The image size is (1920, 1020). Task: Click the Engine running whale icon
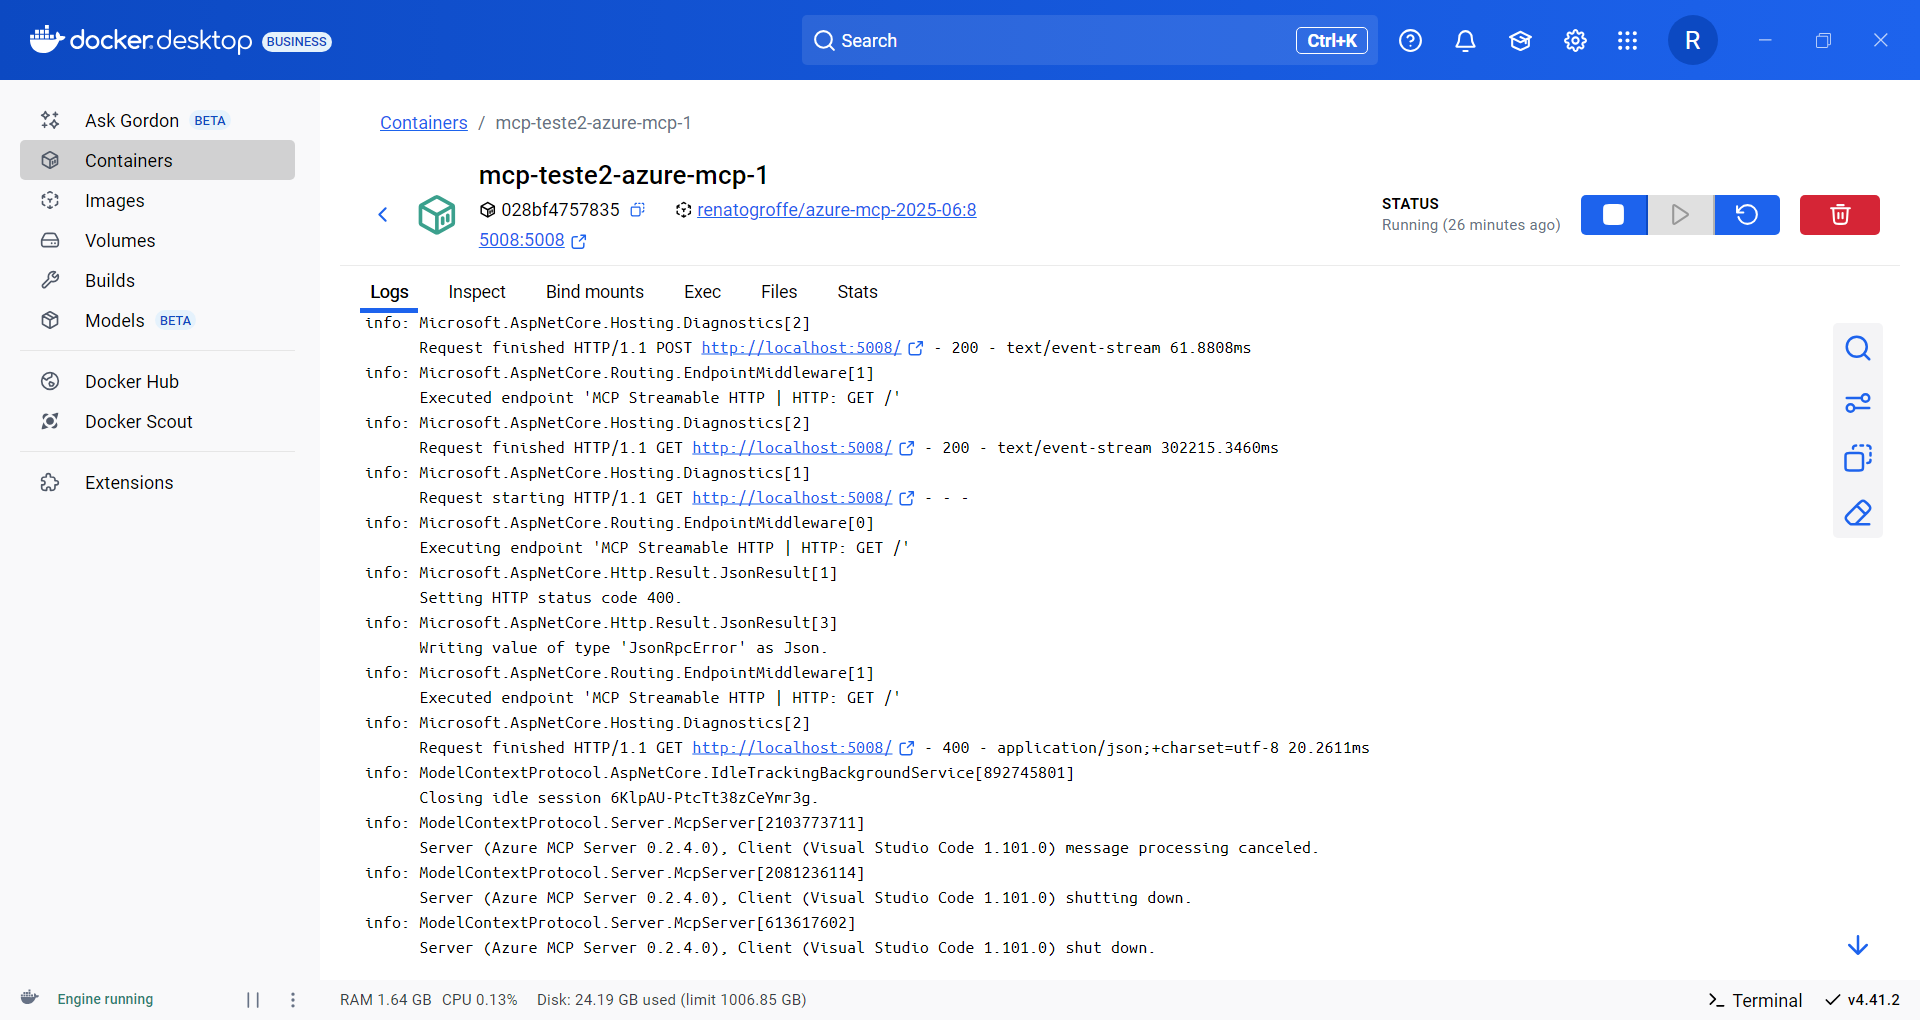30,998
